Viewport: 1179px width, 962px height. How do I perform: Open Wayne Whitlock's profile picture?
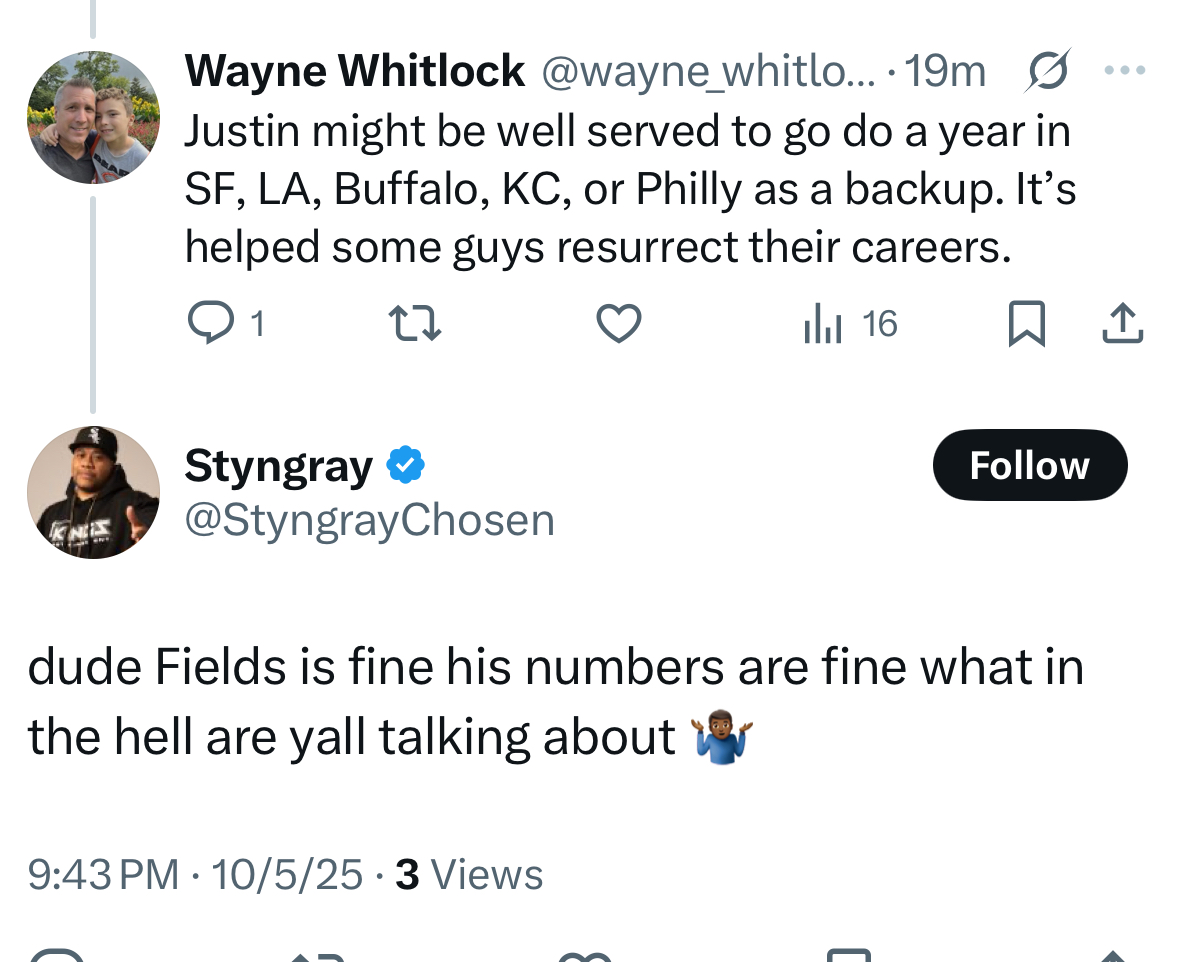tap(93, 117)
